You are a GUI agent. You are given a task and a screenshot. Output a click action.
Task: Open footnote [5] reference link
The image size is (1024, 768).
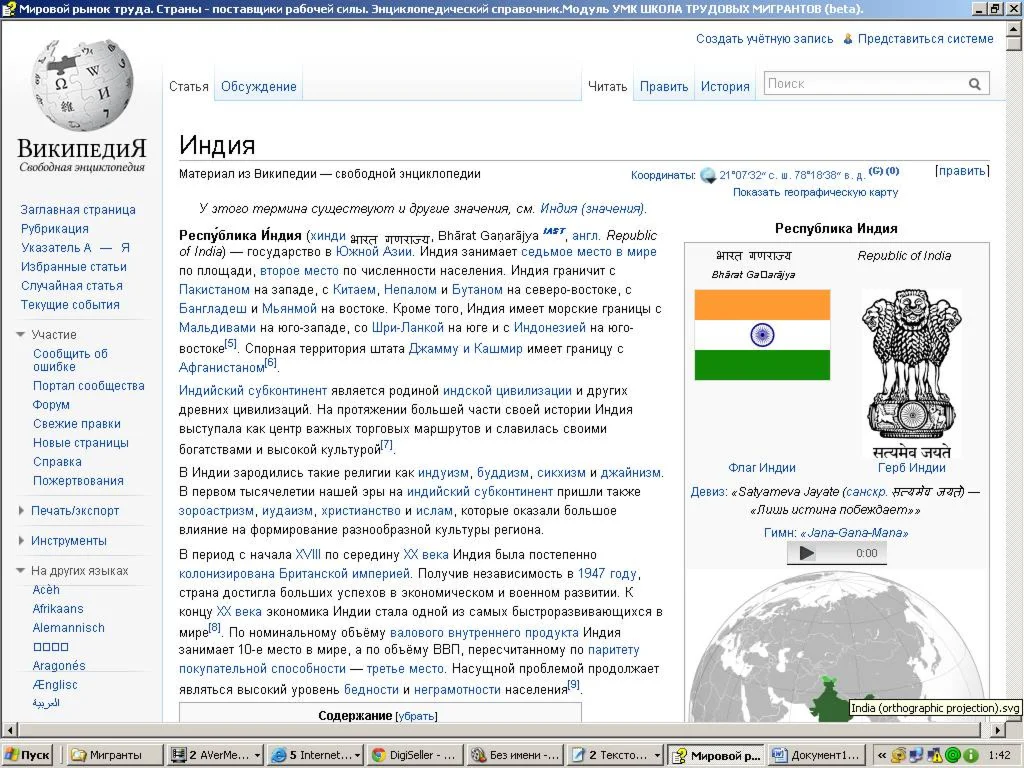pos(231,344)
